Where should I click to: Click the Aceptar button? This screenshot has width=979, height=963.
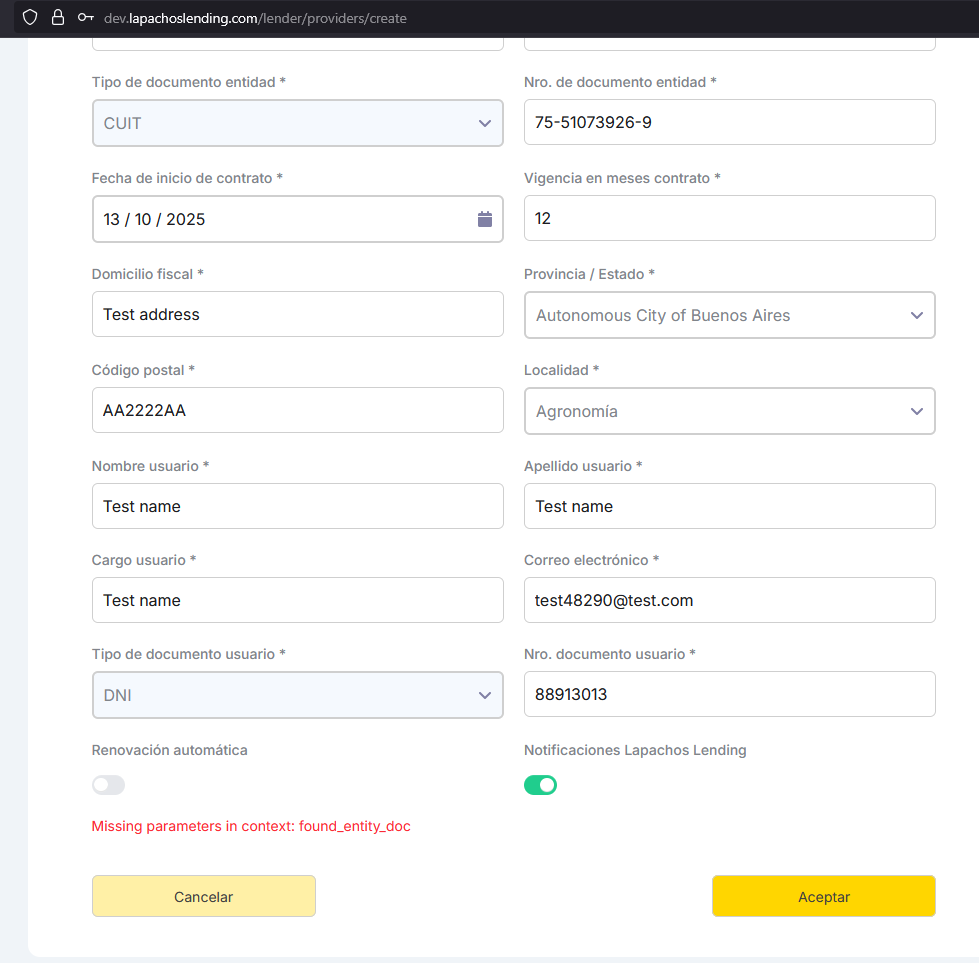click(823, 897)
